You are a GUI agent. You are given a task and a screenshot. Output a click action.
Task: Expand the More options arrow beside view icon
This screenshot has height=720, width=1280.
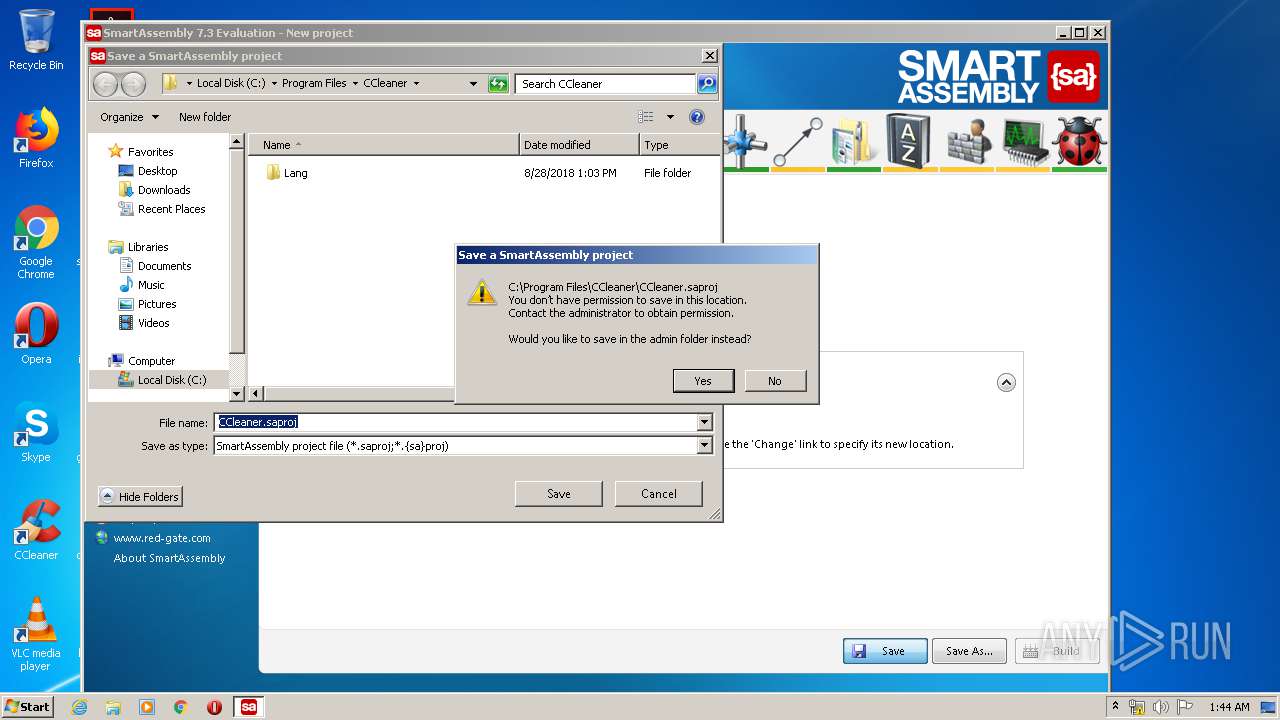[670, 117]
